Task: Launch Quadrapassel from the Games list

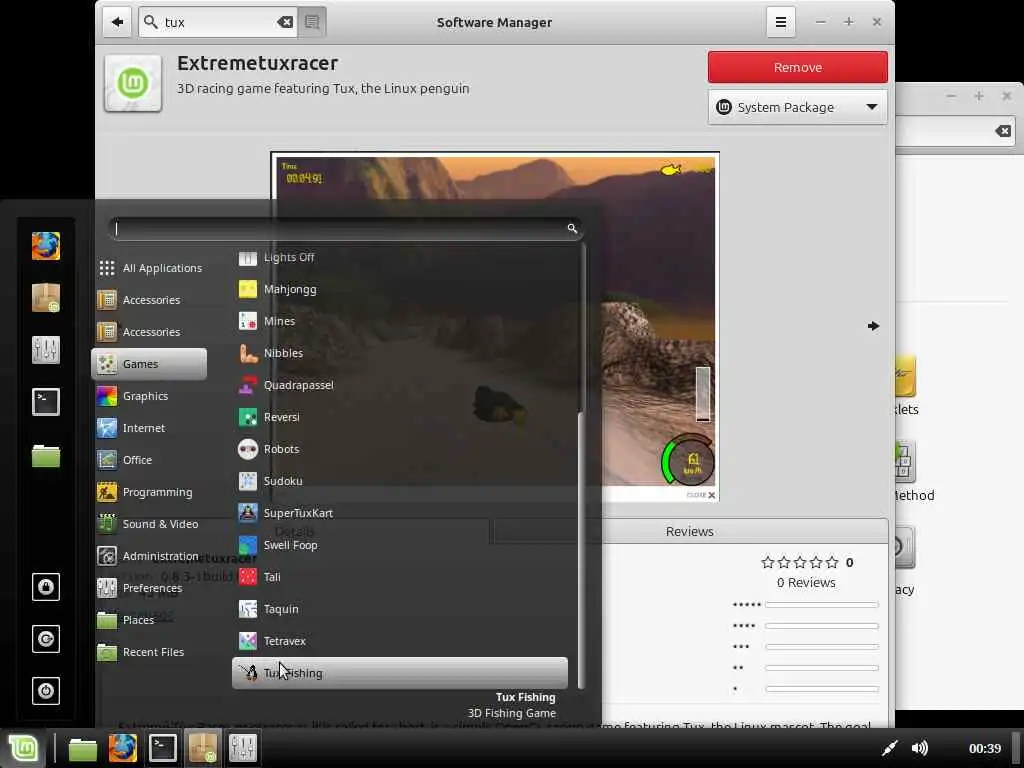Action: 400,385
